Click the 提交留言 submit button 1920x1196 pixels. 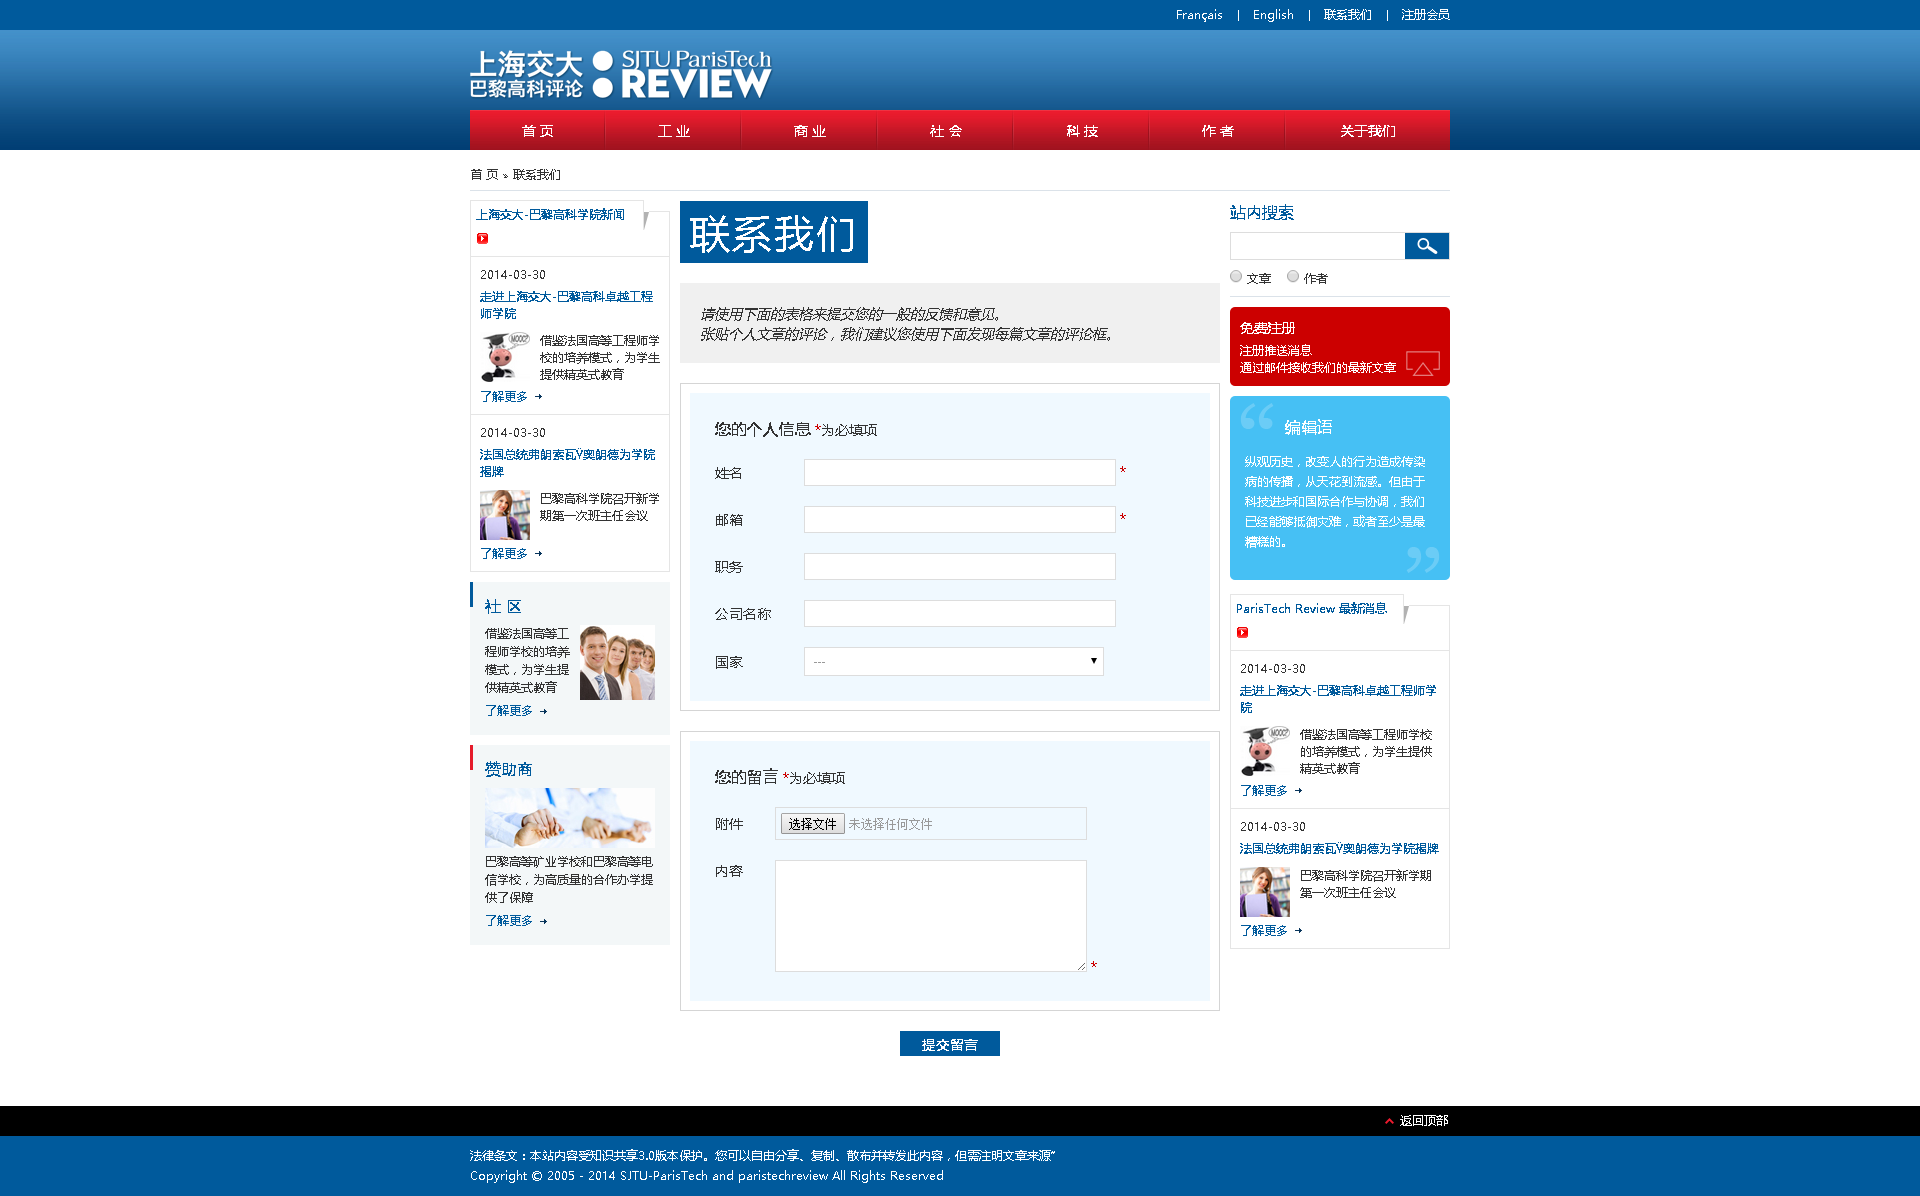949,1044
